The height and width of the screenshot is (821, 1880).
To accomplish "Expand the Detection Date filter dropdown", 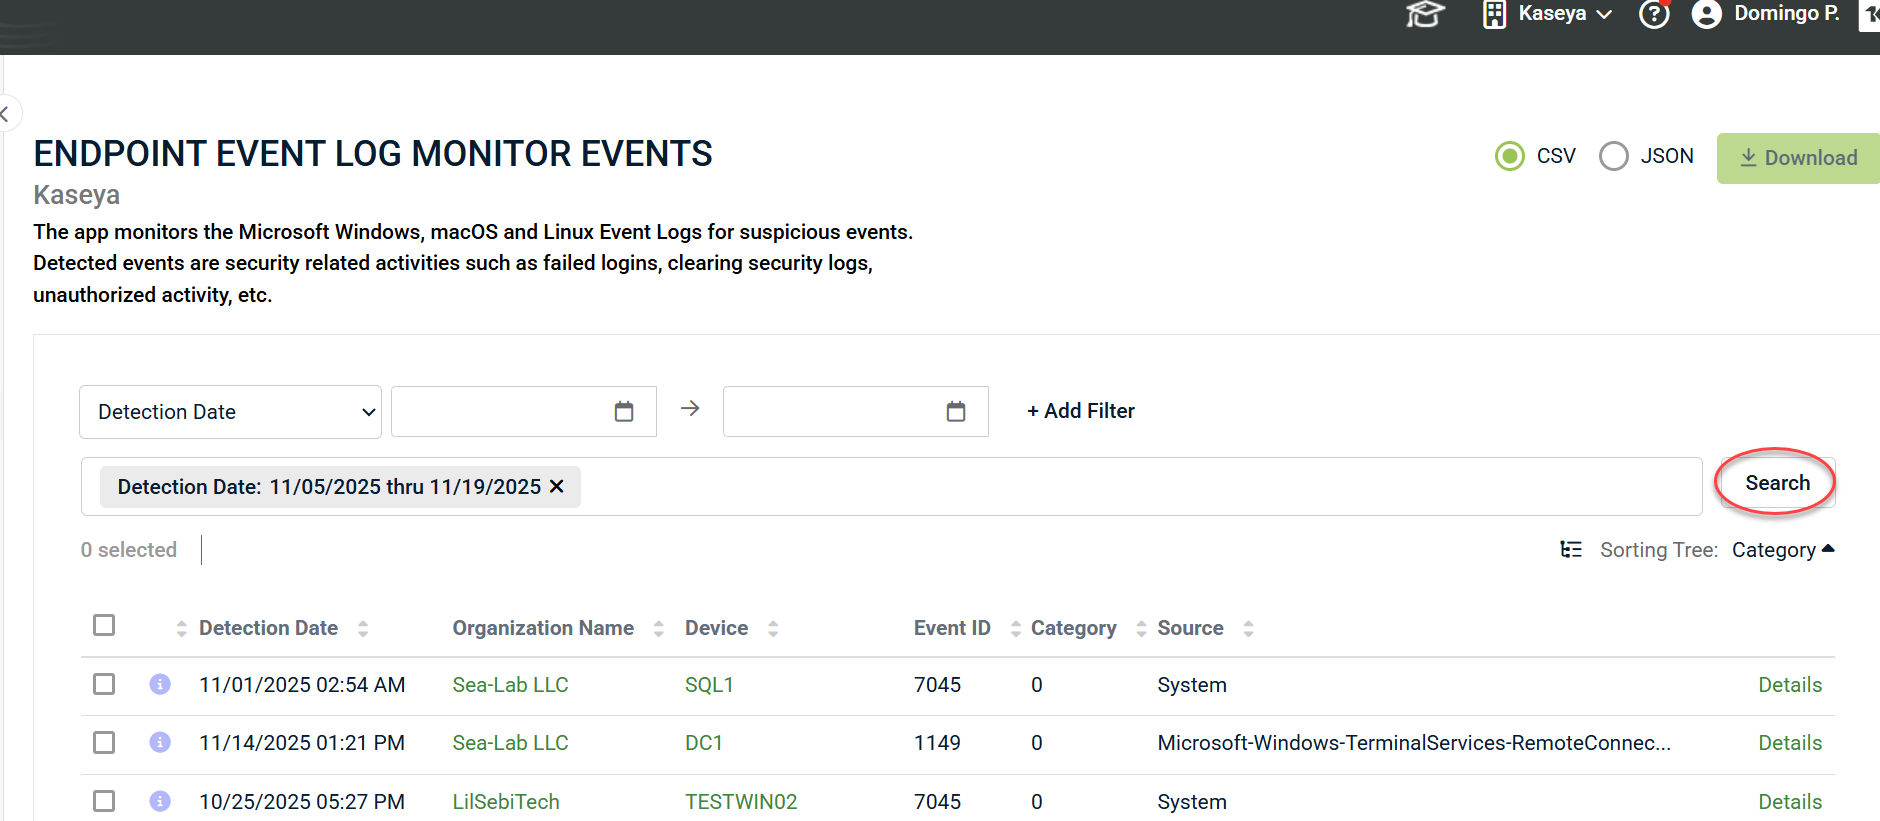I will pos(230,412).
